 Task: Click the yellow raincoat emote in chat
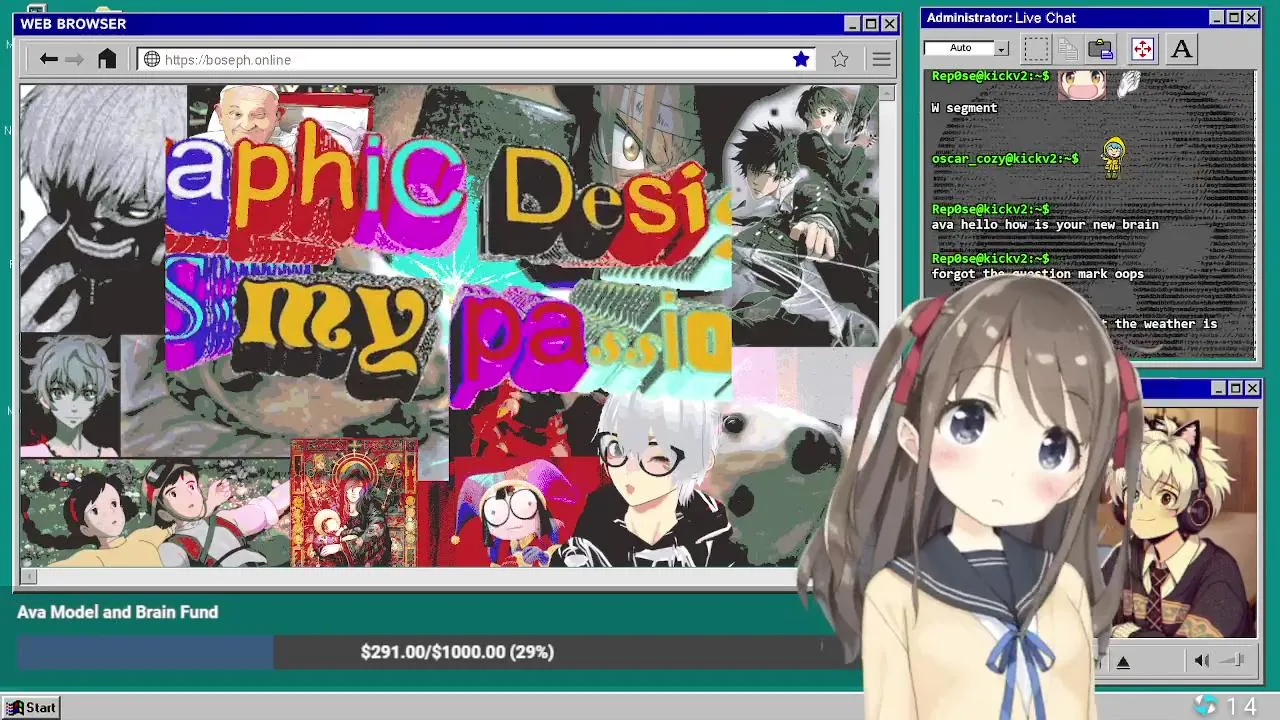[1113, 157]
